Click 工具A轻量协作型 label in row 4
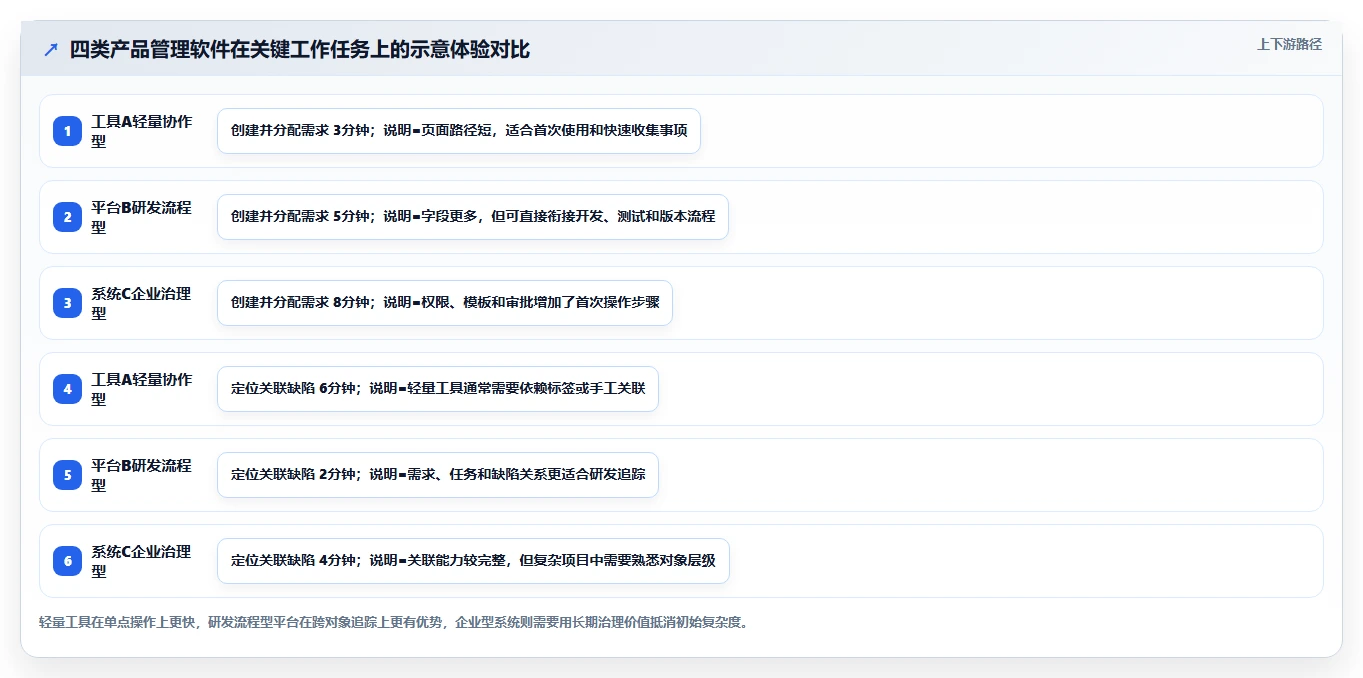This screenshot has width=1363, height=678. click(141, 389)
